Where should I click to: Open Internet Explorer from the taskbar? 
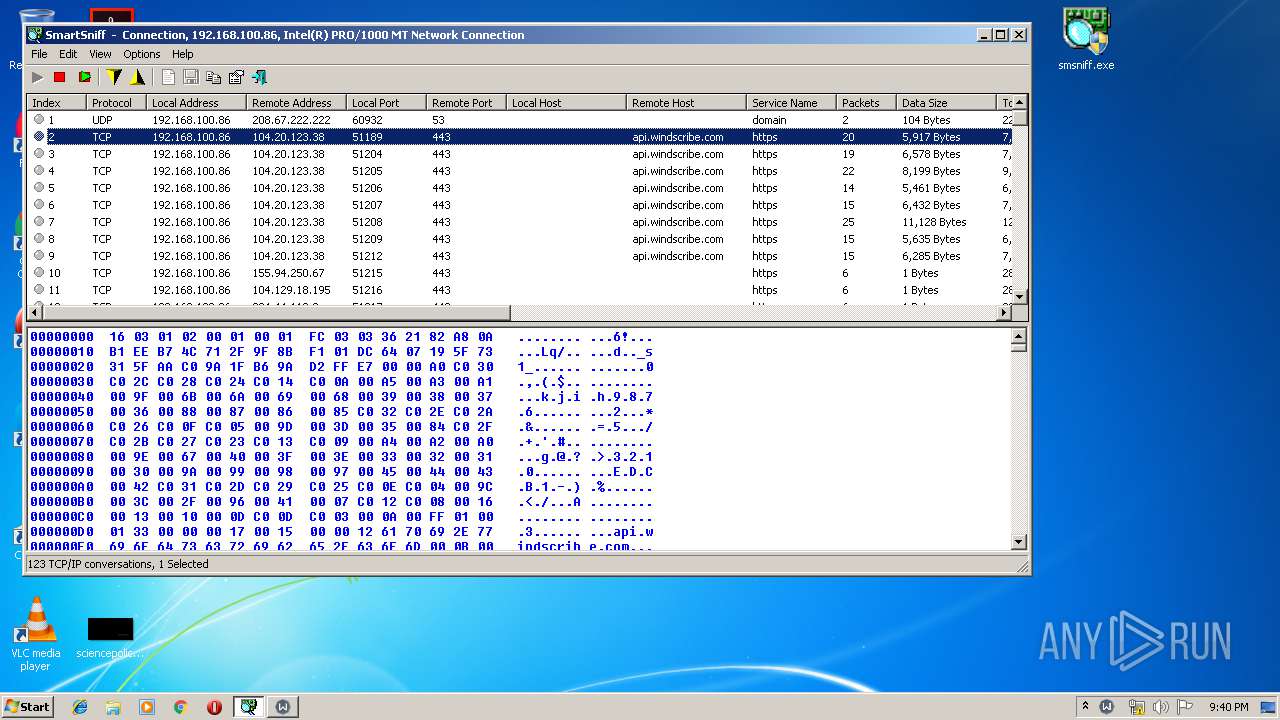(80, 707)
